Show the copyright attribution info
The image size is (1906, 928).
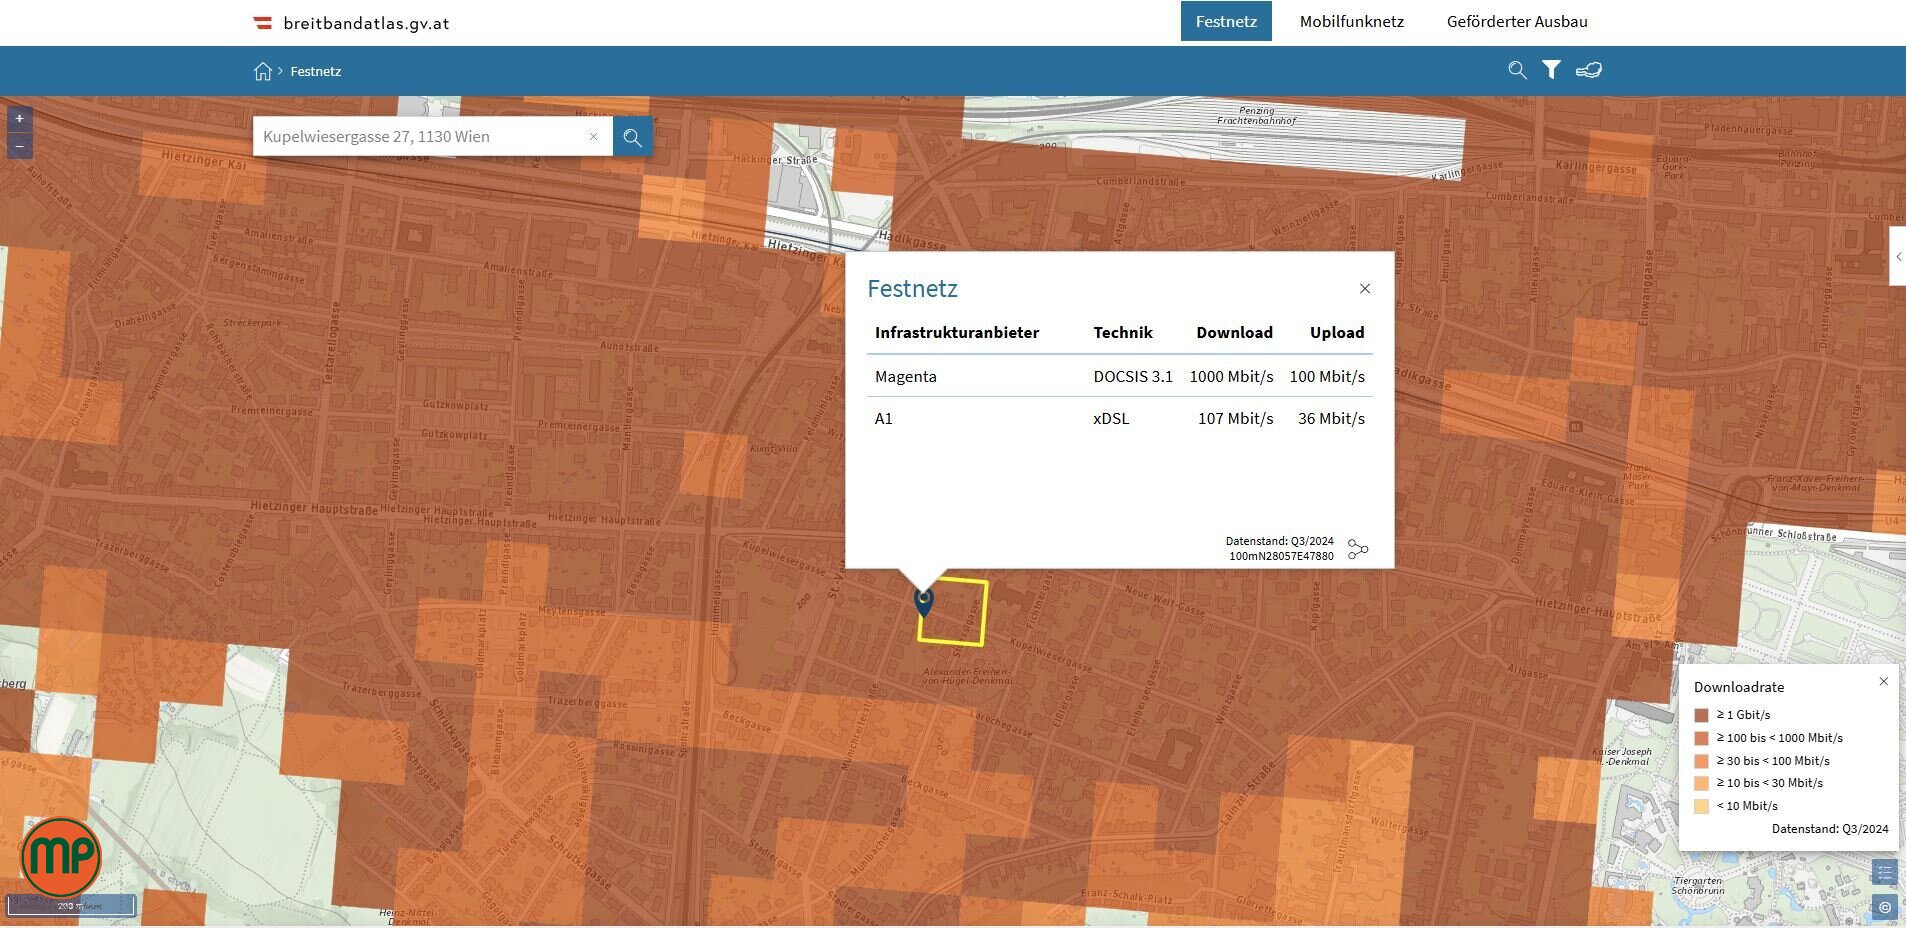pyautogui.click(x=1885, y=907)
